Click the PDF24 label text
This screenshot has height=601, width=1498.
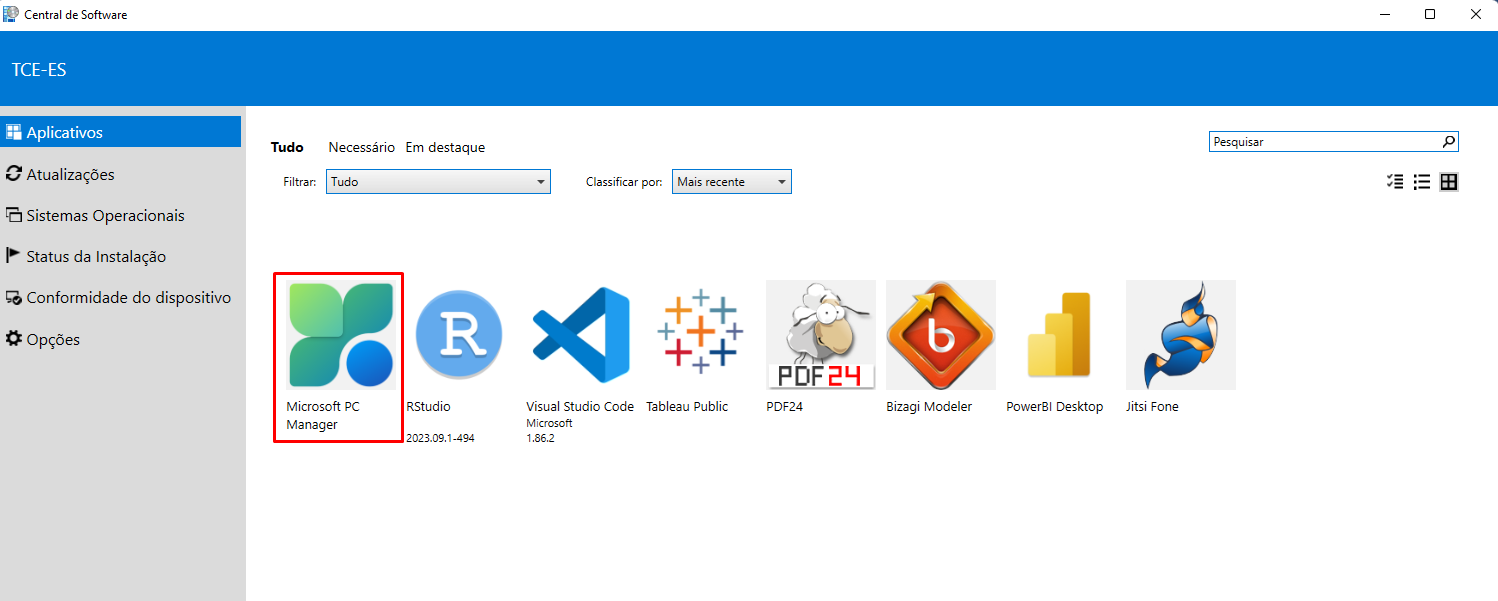click(785, 407)
